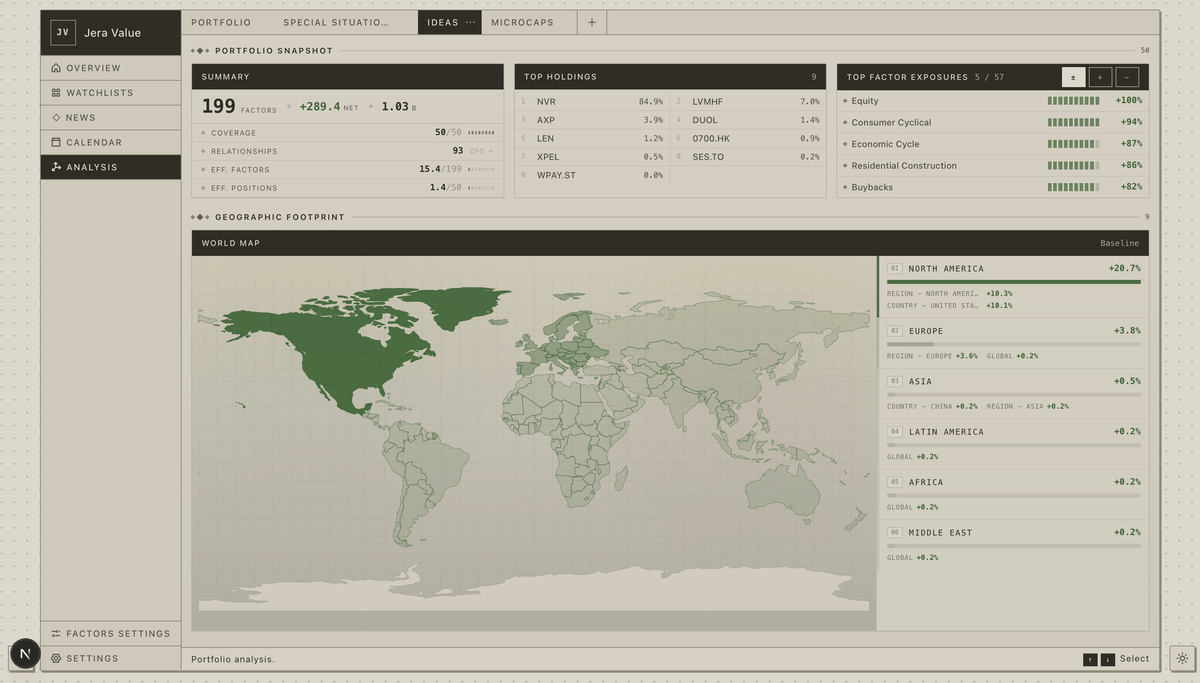The height and width of the screenshot is (683, 1200).
Task: Click the 06 badge for Middle East
Action: 895,533
